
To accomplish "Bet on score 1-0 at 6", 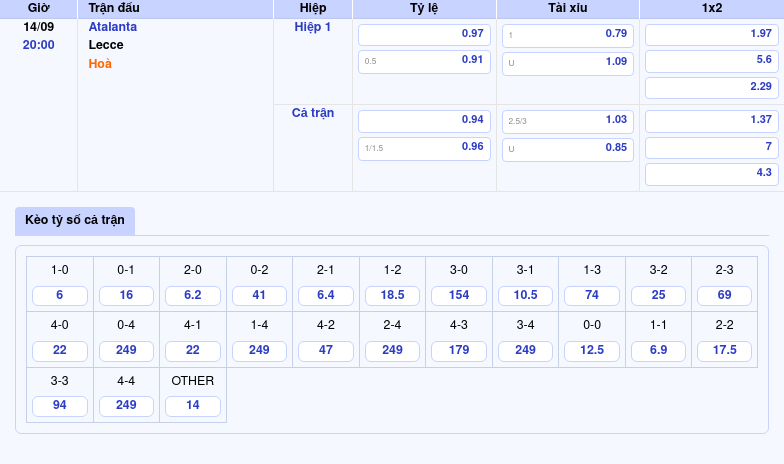I will (x=60, y=296).
